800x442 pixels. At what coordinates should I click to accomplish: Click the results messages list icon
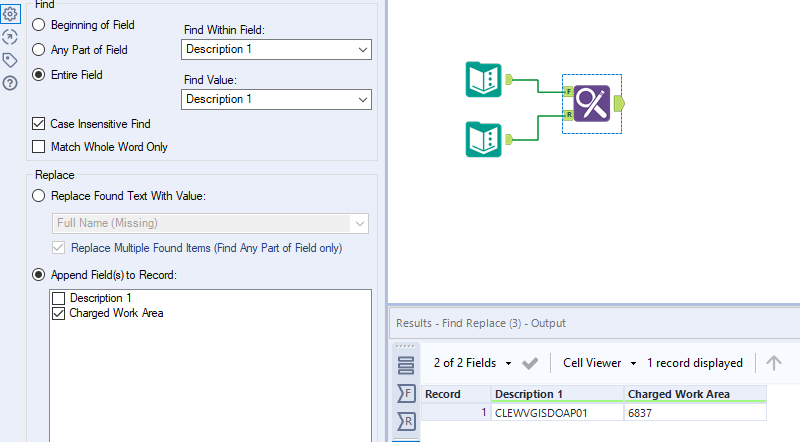point(406,364)
